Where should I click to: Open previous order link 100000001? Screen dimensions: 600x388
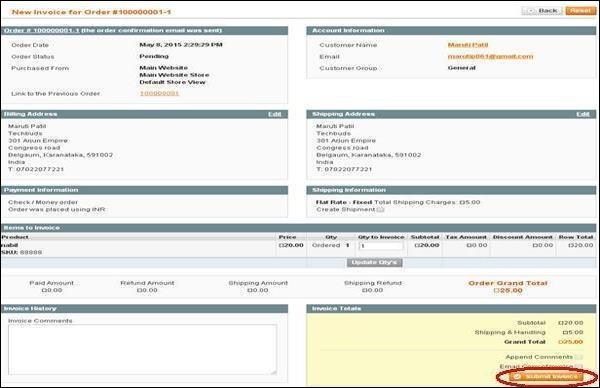159,93
